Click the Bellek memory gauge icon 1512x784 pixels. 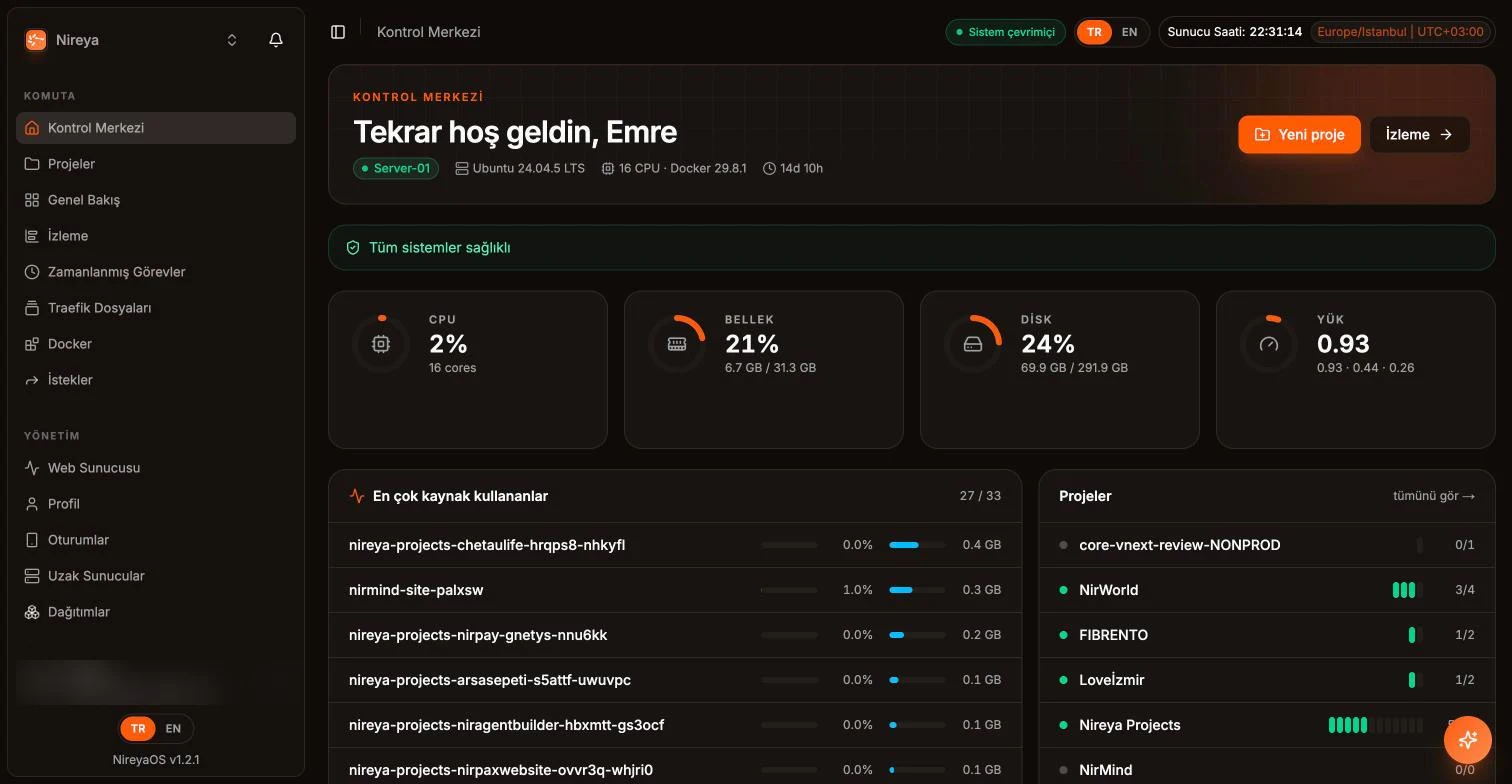click(677, 344)
